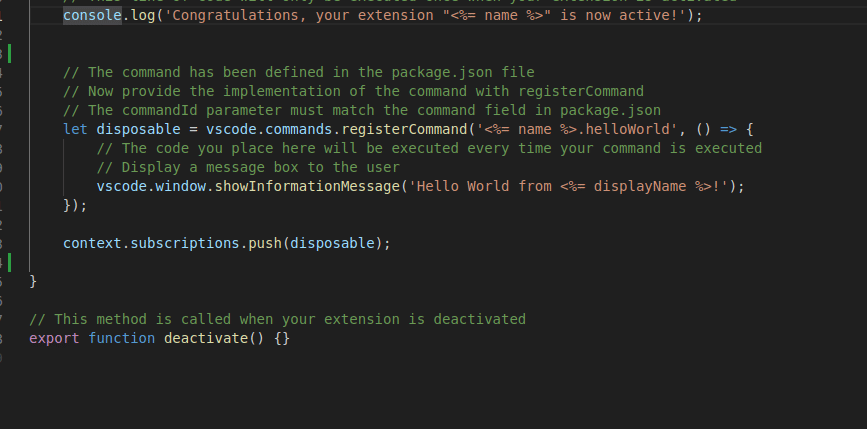
Task: Click the subscriptions property name
Action: [x=189, y=243]
